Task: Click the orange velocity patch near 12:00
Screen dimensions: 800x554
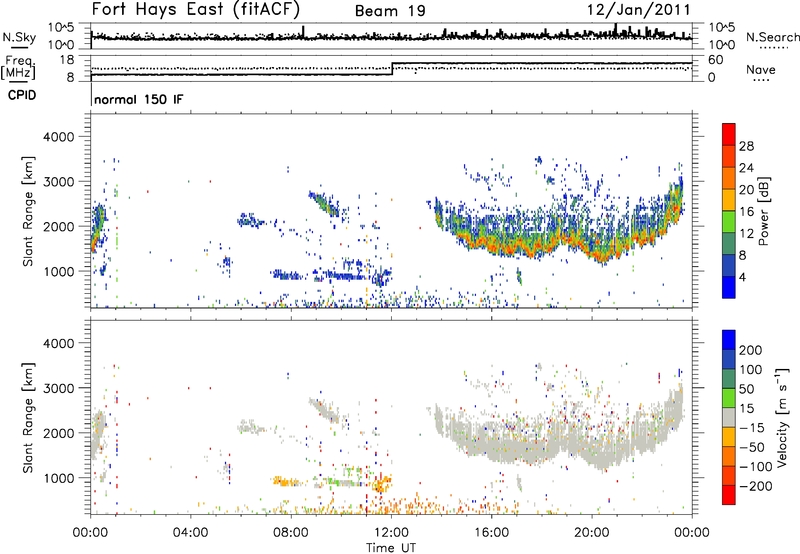Action: [381, 484]
